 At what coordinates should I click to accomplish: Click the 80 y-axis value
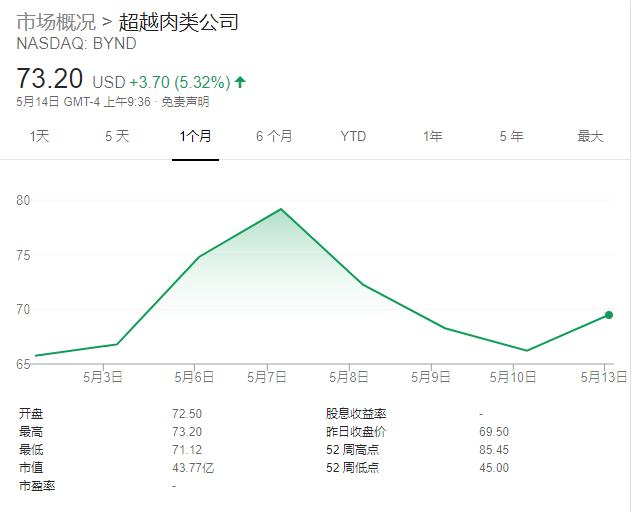click(23, 200)
